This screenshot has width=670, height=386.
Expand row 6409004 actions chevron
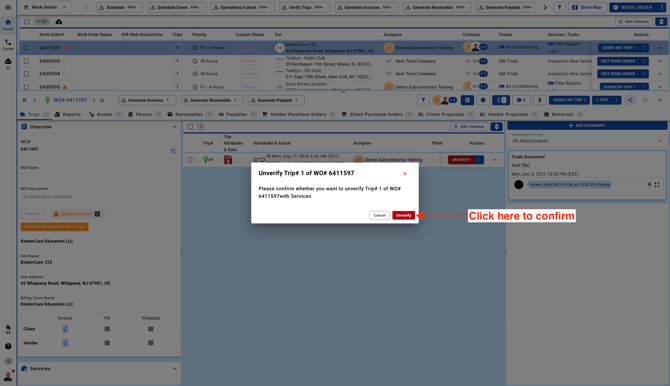660,74
